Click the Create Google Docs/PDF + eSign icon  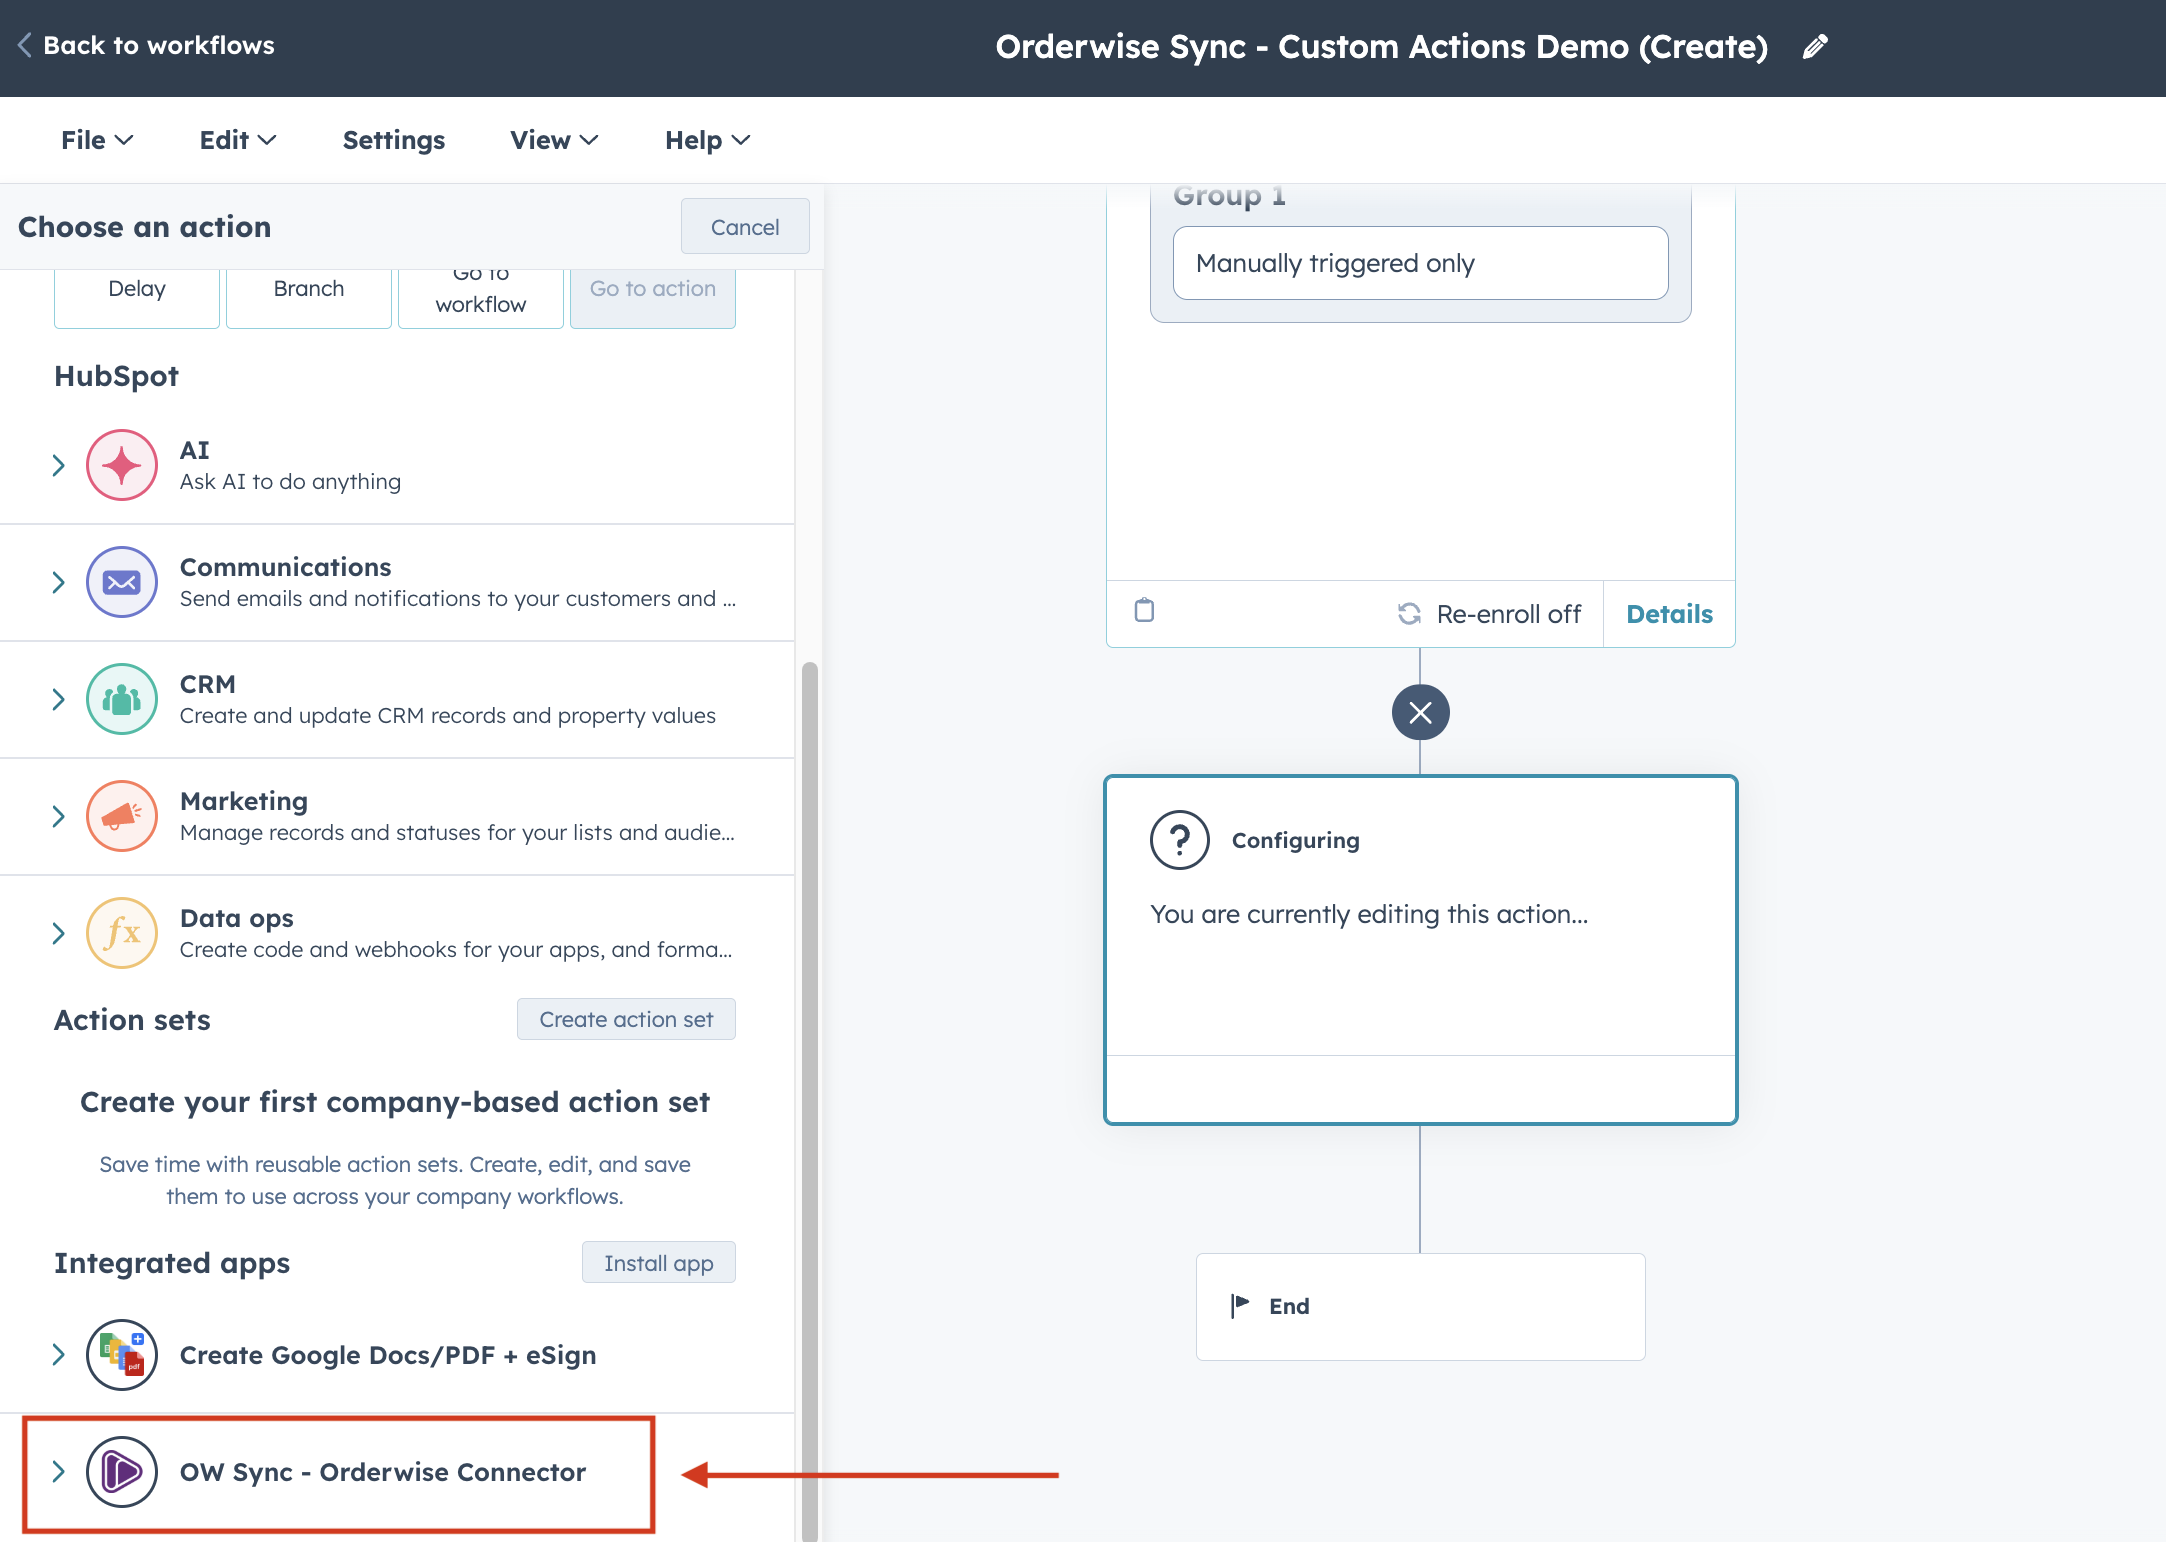[122, 1355]
